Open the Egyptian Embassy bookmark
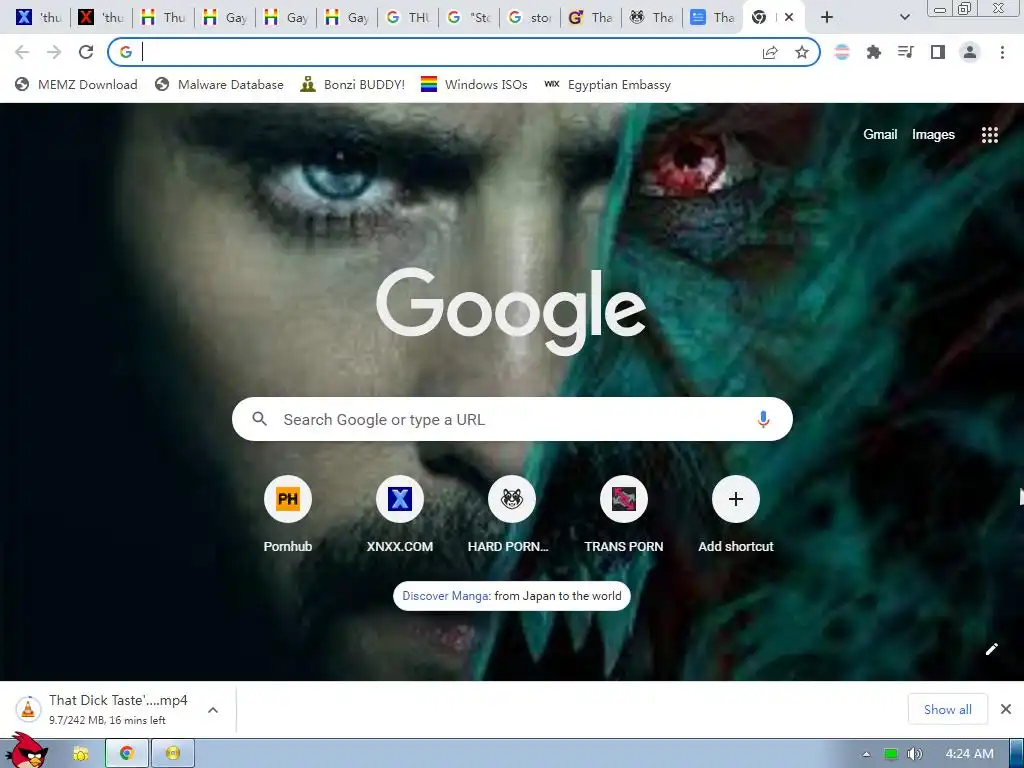Viewport: 1024px width, 768px height. (x=607, y=84)
